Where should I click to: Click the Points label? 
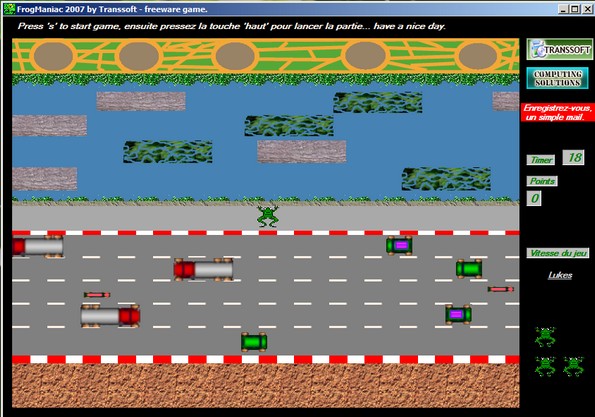click(x=542, y=181)
